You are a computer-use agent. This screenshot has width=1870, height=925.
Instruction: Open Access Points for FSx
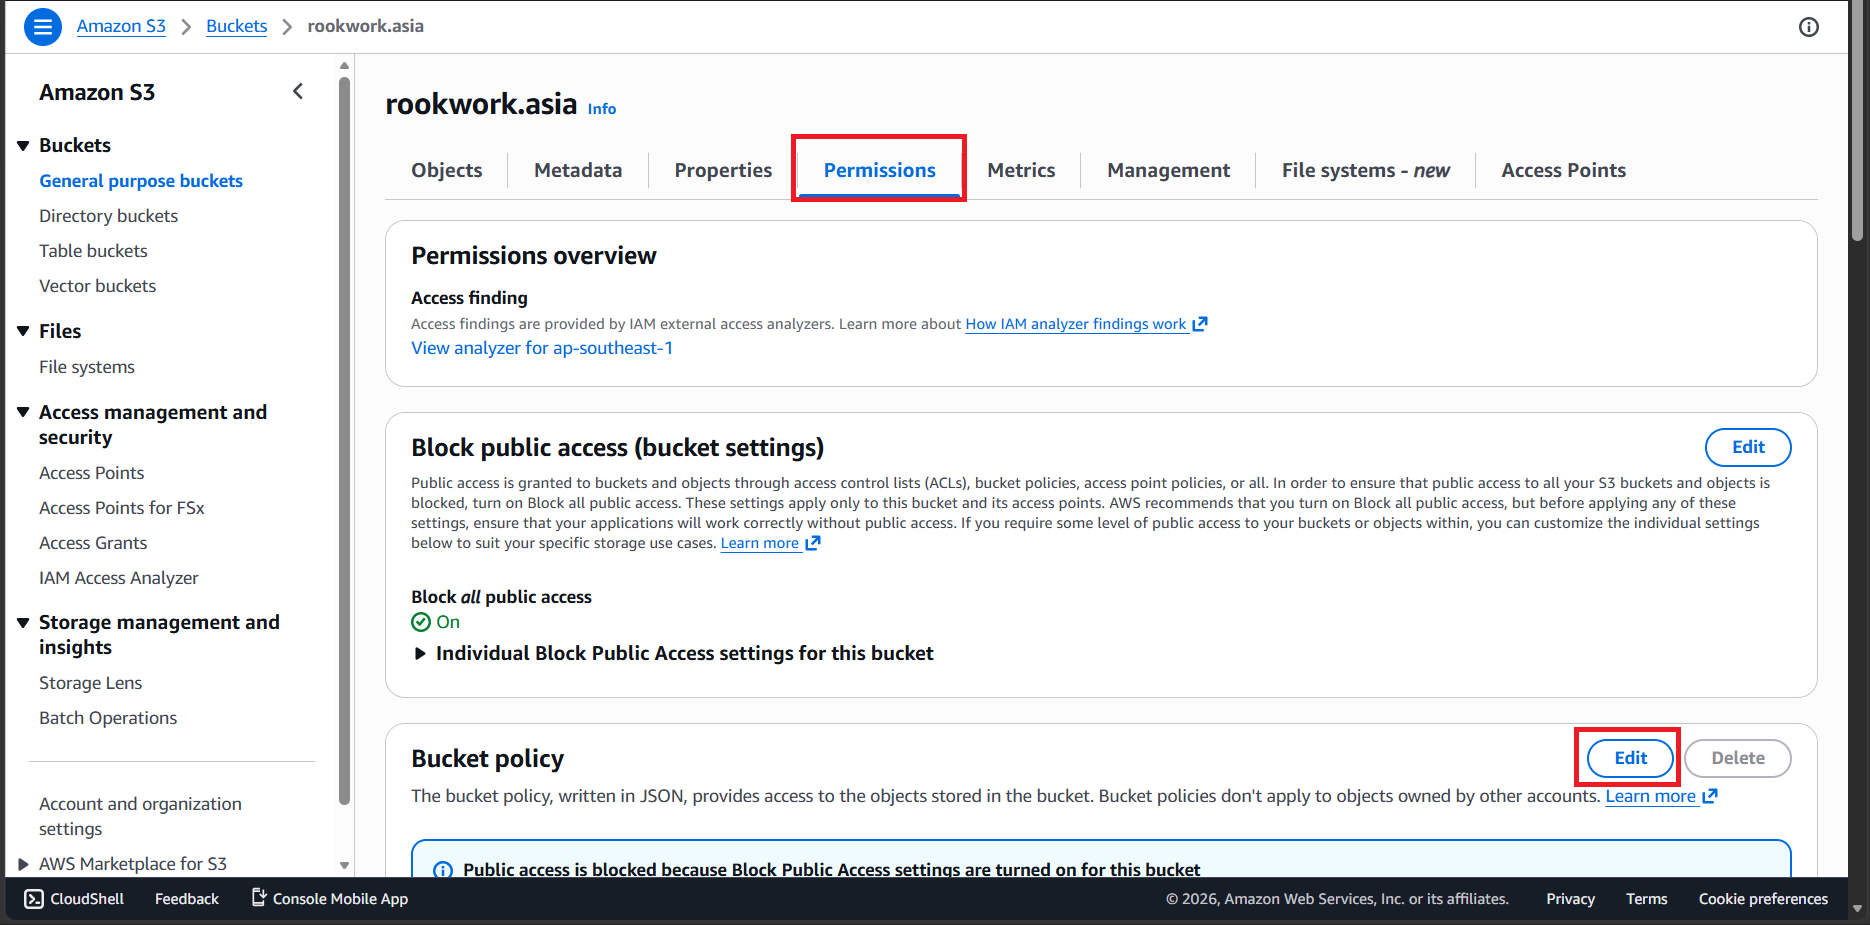tap(122, 508)
